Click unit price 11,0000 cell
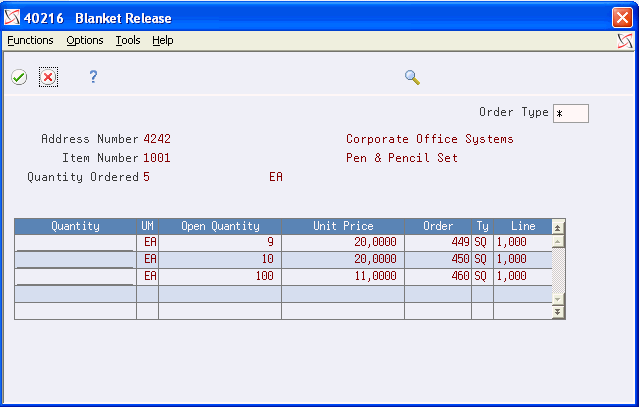639x407 pixels. point(343,277)
